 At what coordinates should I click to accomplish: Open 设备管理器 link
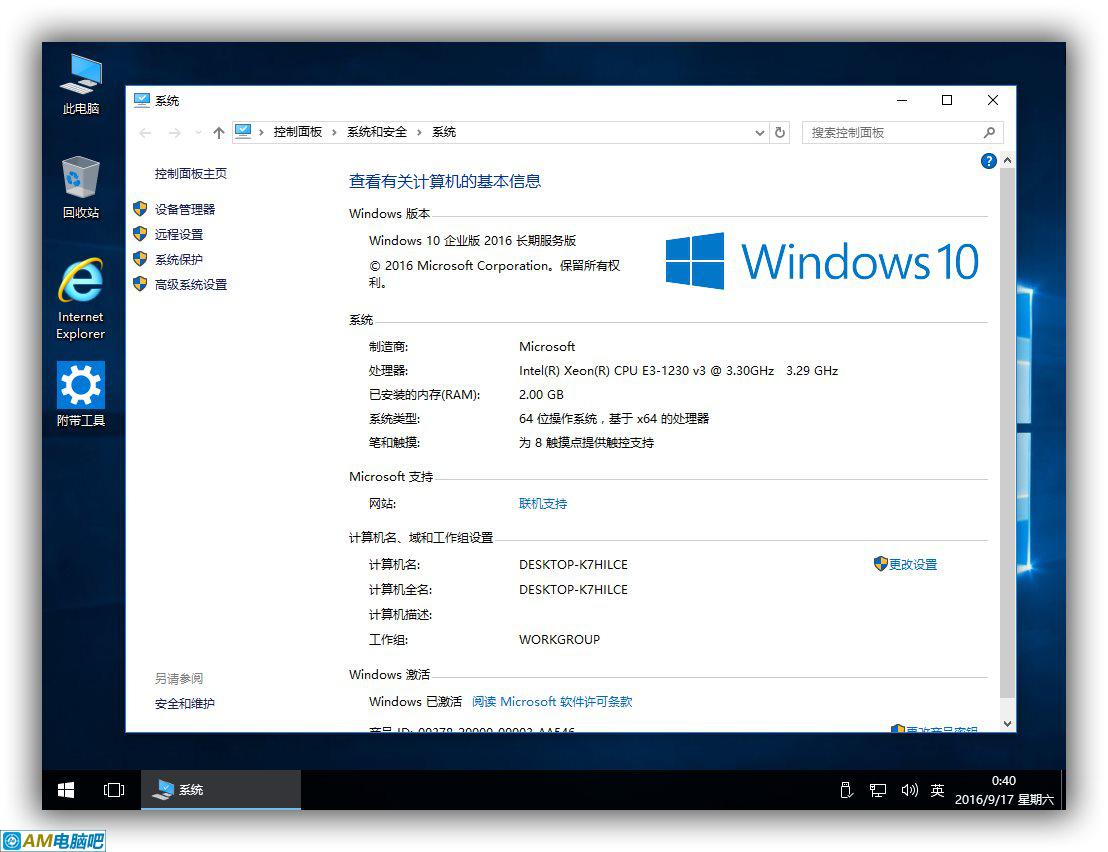pos(185,210)
